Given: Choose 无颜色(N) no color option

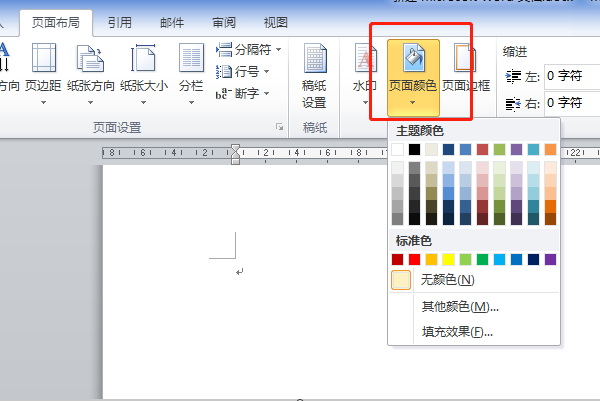Looking at the screenshot, I should (x=474, y=280).
